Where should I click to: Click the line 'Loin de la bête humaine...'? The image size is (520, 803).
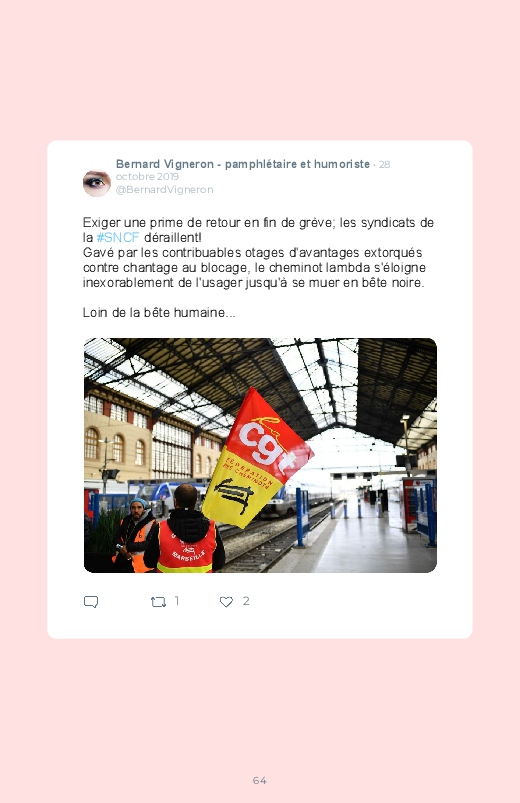(159, 312)
